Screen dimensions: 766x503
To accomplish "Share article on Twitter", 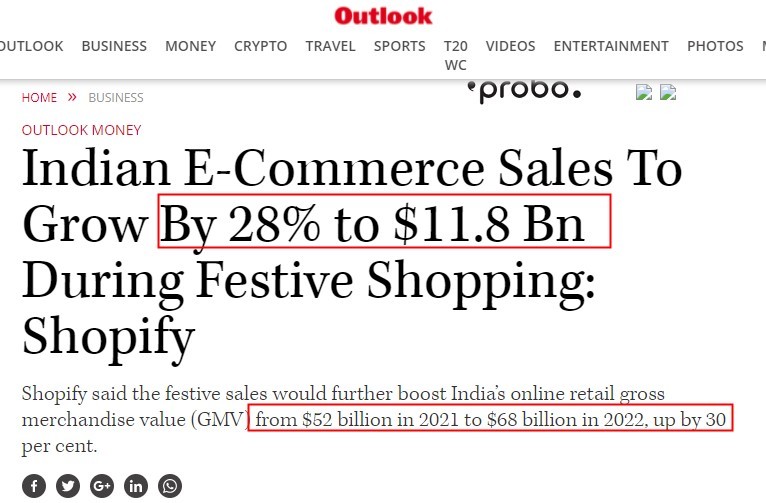I will [68, 486].
